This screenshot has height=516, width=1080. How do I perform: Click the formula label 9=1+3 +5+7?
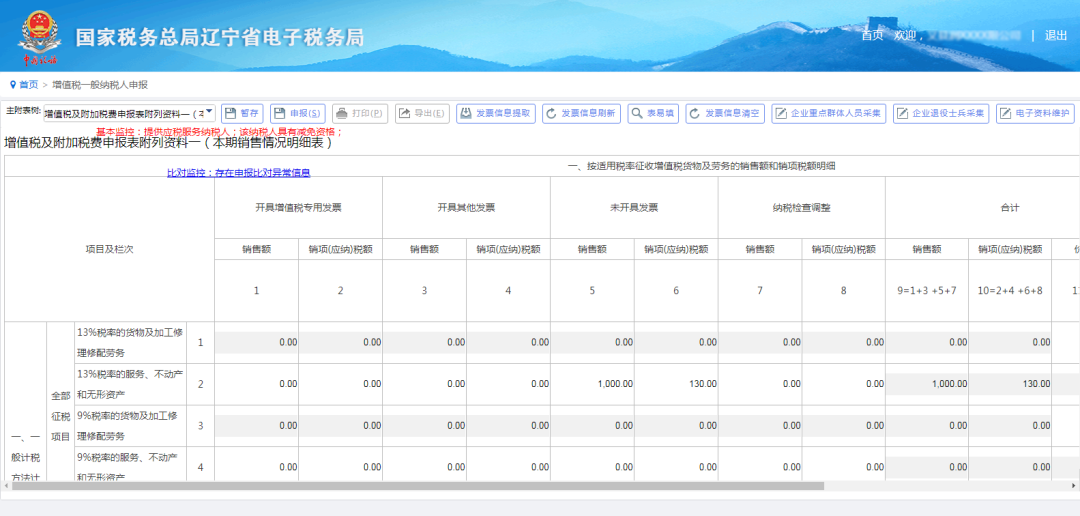coord(927,291)
